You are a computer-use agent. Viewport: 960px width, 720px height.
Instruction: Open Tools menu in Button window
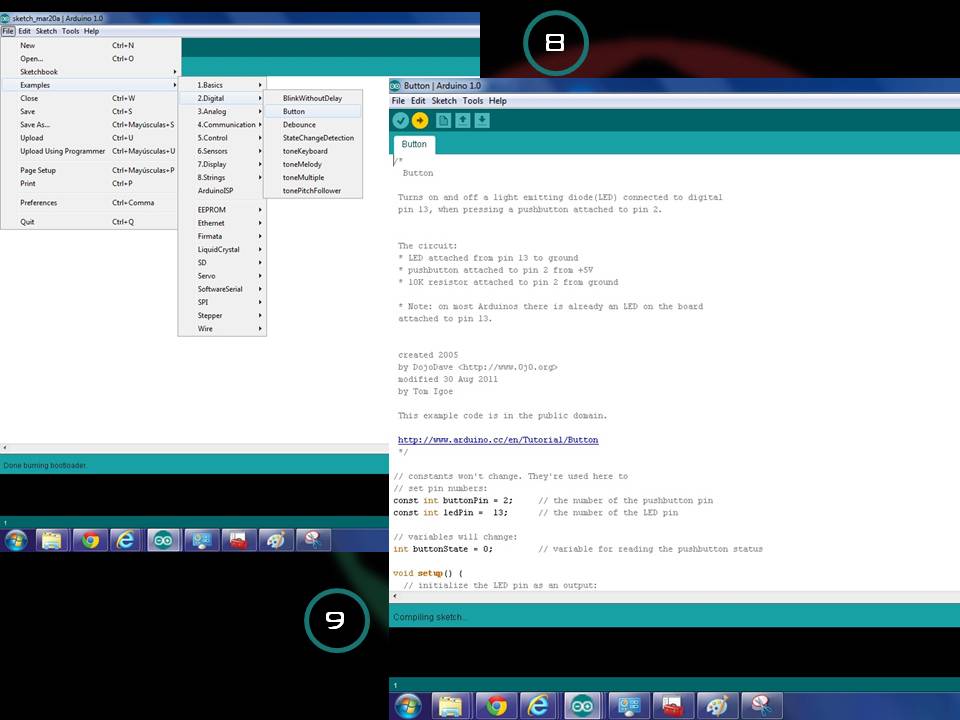tap(473, 101)
